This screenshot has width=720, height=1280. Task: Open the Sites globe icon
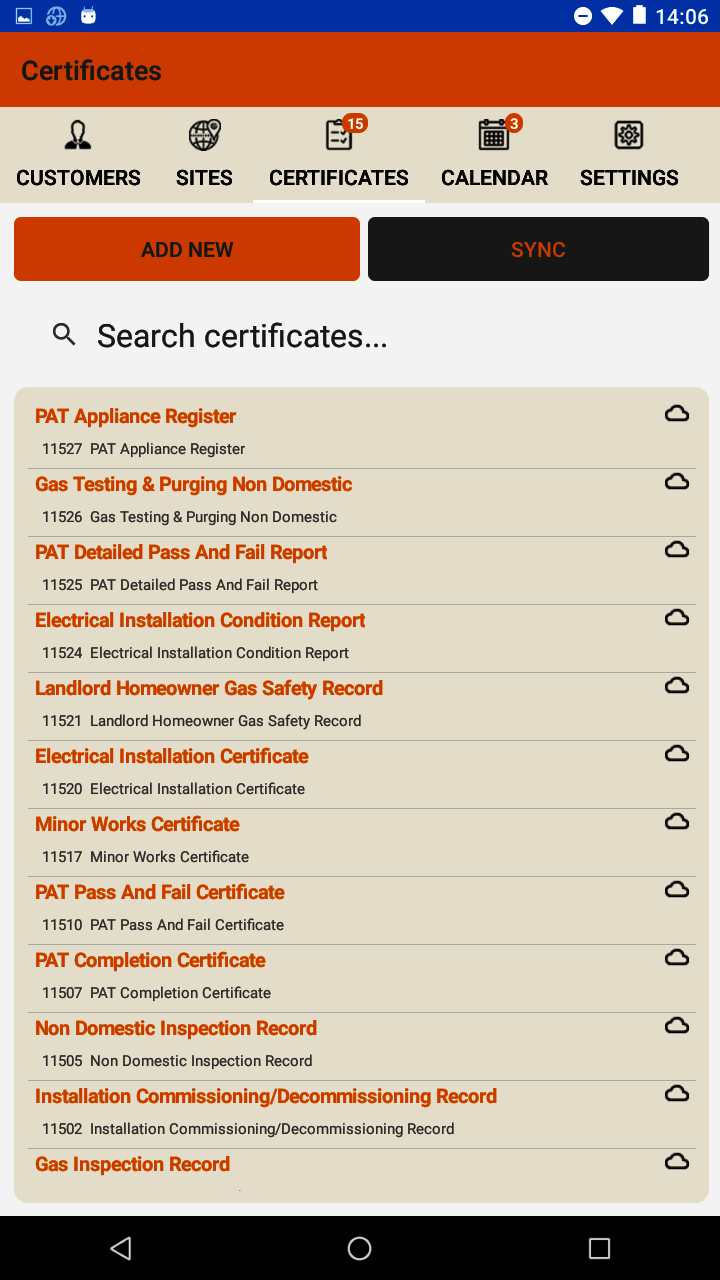pyautogui.click(x=204, y=135)
